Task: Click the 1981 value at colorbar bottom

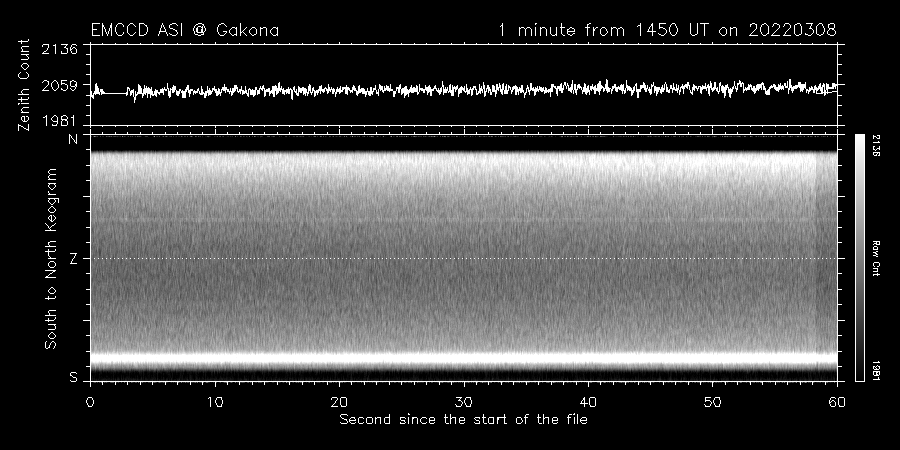Action: point(875,370)
